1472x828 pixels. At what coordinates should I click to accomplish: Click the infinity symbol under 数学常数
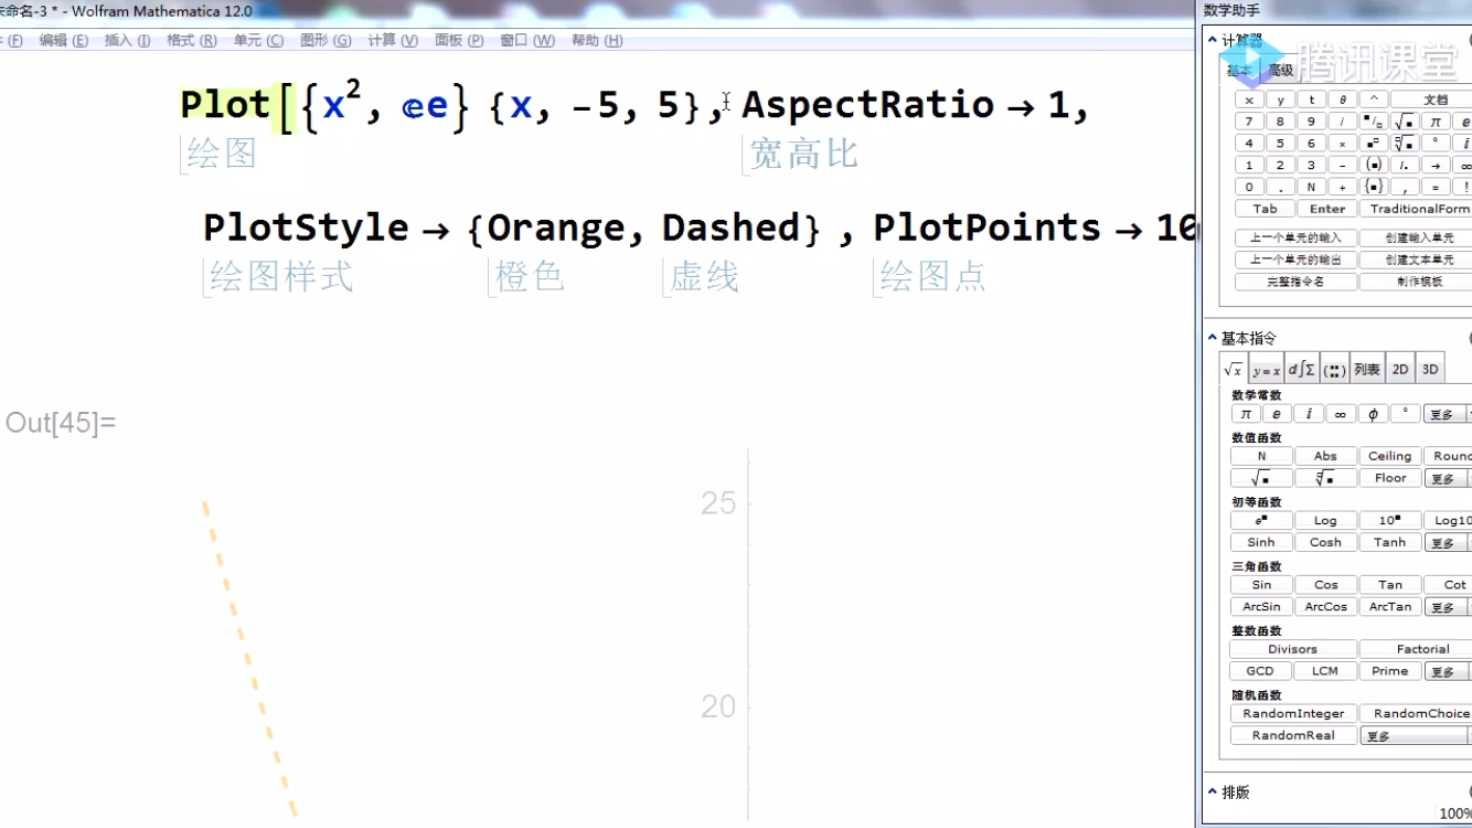pyautogui.click(x=1340, y=414)
